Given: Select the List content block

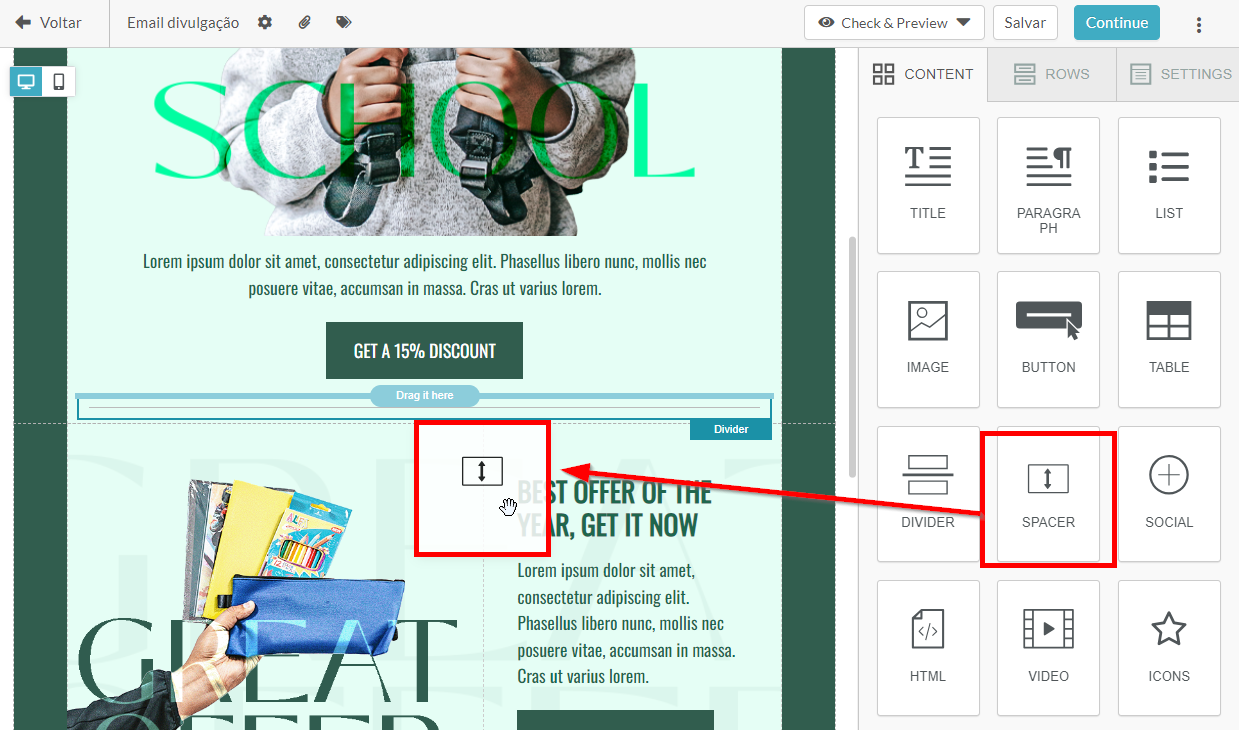Looking at the screenshot, I should click(1169, 185).
